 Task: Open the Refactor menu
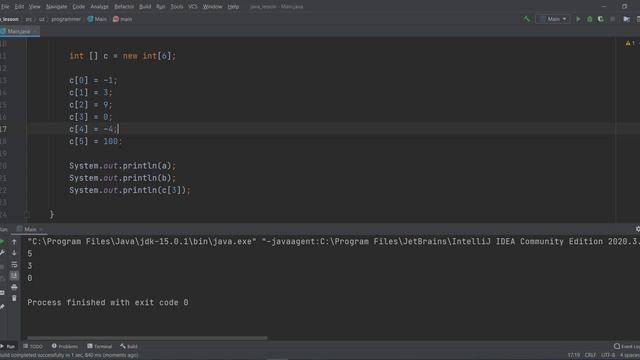(x=124, y=7)
